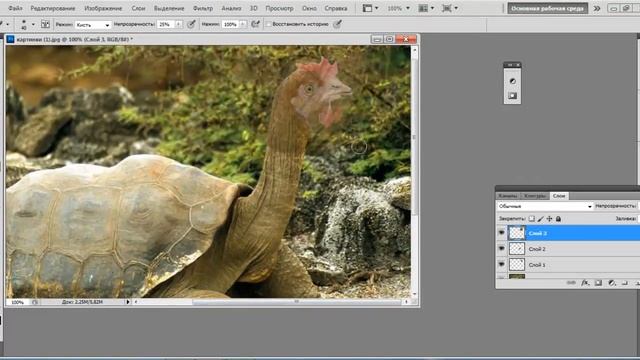Open the Режим blending mode dropdown showing Кисть
Screen dimensions: 640x360
[93, 25]
